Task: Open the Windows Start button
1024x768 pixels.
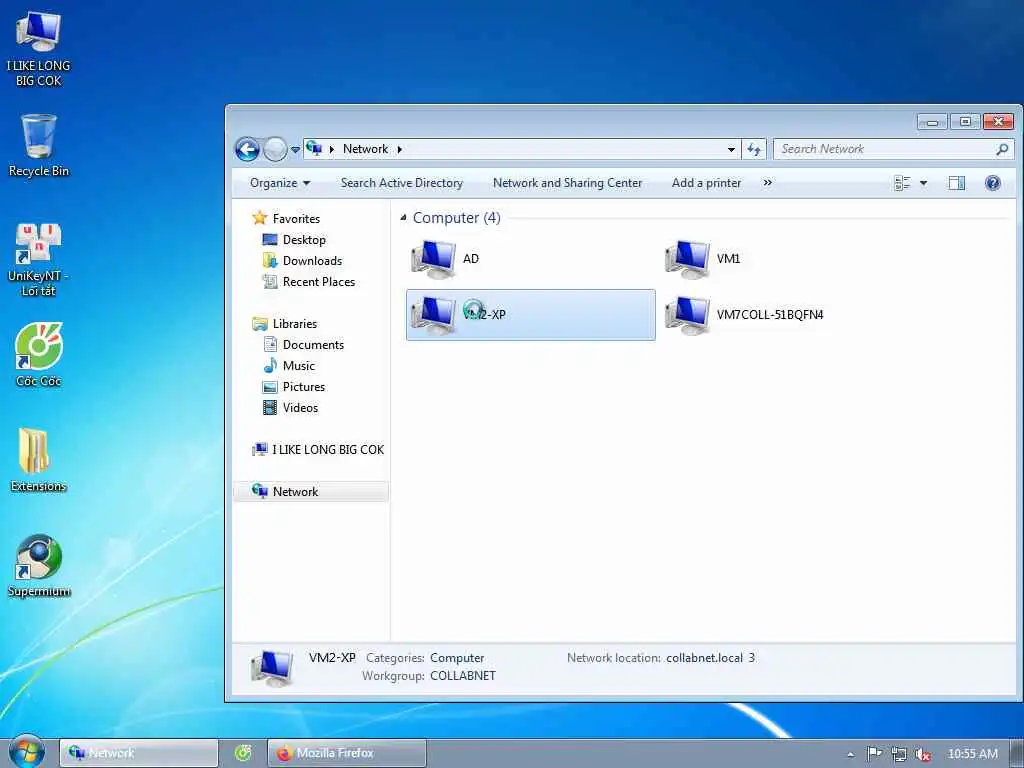Action: (x=27, y=752)
